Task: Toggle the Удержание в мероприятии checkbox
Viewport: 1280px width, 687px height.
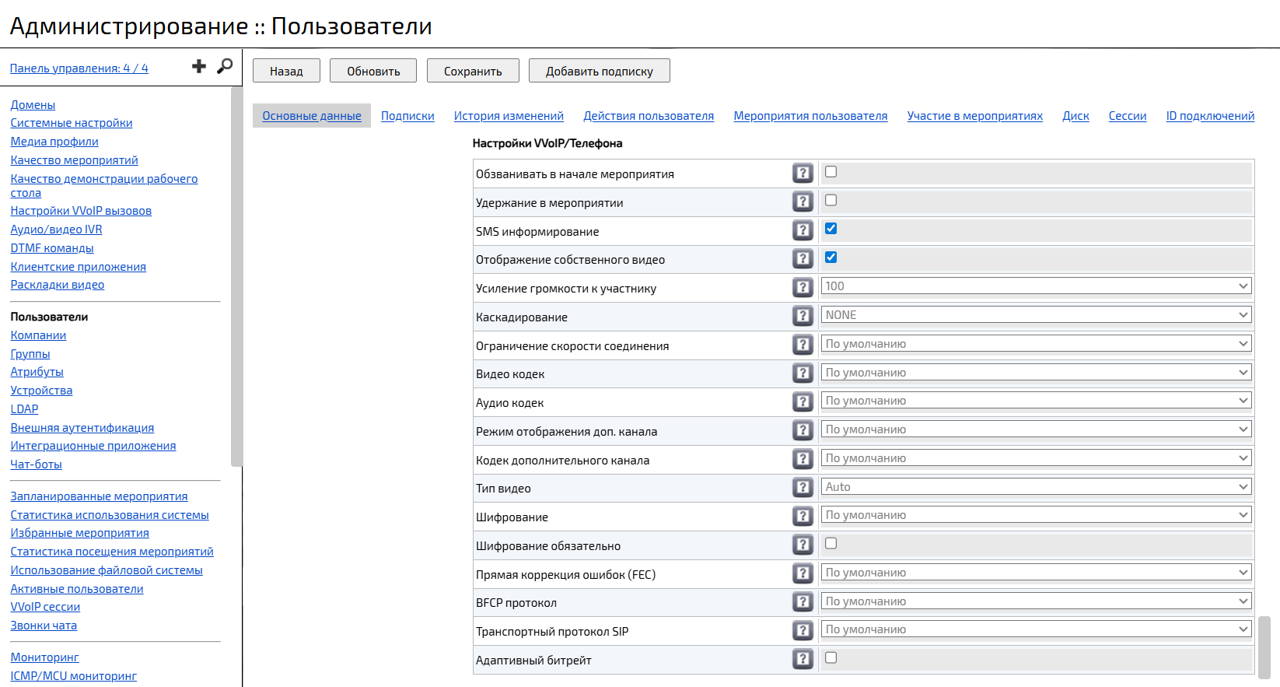Action: point(831,200)
